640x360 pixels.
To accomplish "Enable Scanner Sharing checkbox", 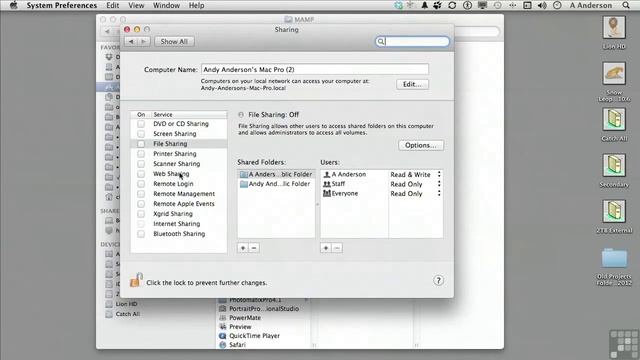I will tap(141, 164).
